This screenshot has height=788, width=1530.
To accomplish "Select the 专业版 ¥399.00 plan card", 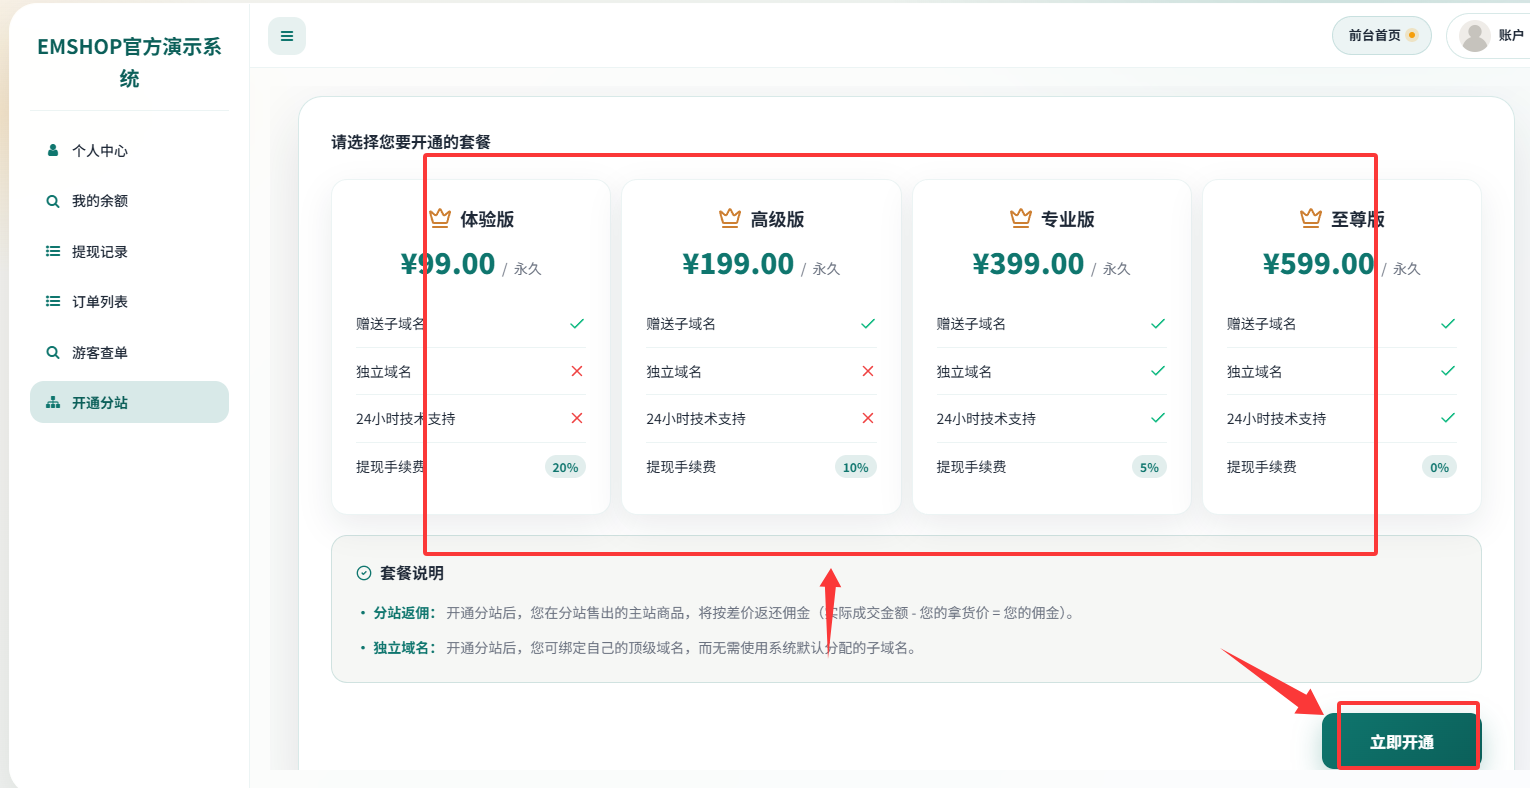I will click(1050, 346).
